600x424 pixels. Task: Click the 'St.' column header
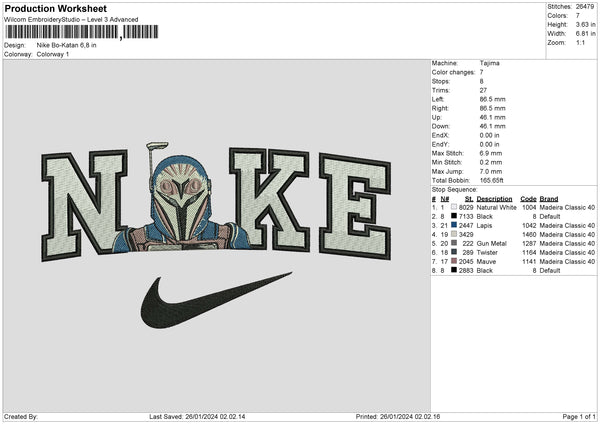click(x=469, y=199)
